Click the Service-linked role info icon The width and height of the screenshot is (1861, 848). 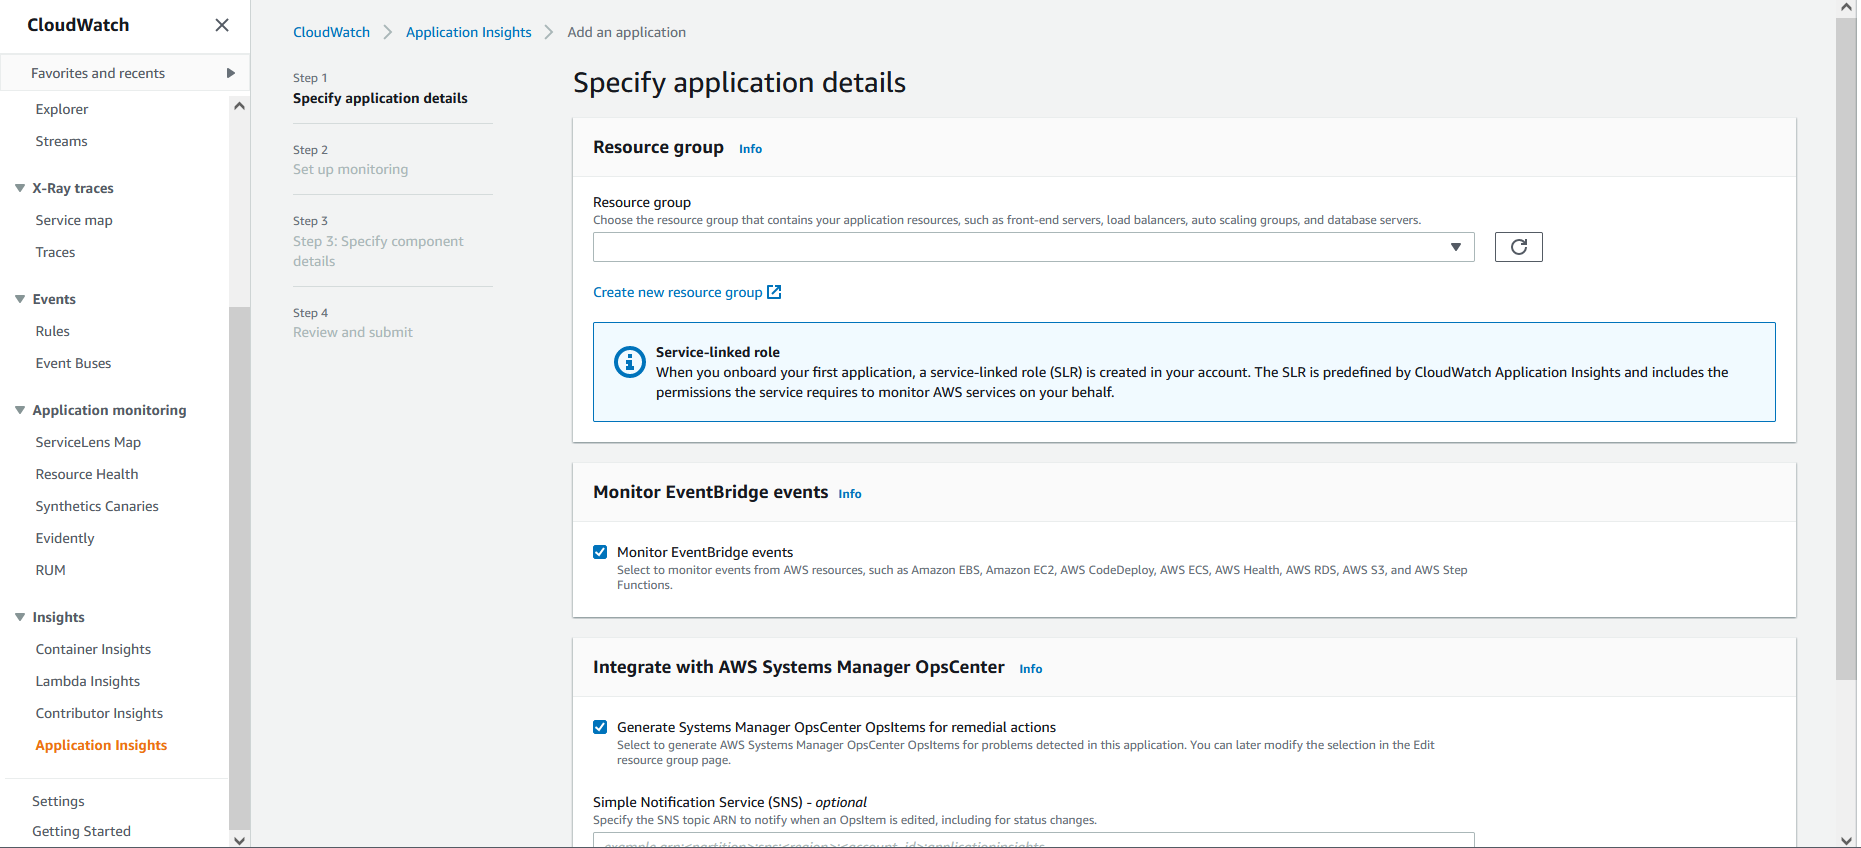[630, 362]
